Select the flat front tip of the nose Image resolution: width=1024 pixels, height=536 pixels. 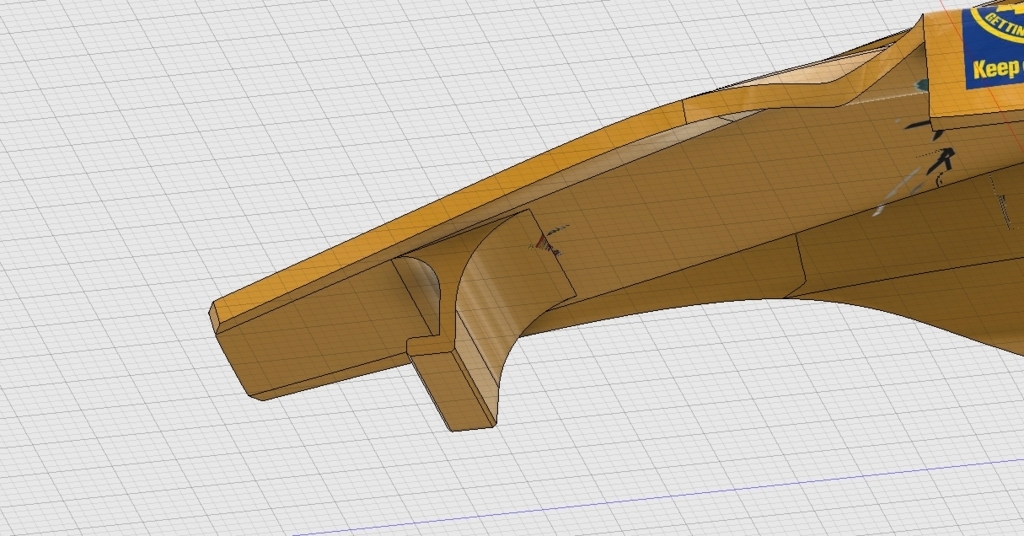(x=215, y=319)
